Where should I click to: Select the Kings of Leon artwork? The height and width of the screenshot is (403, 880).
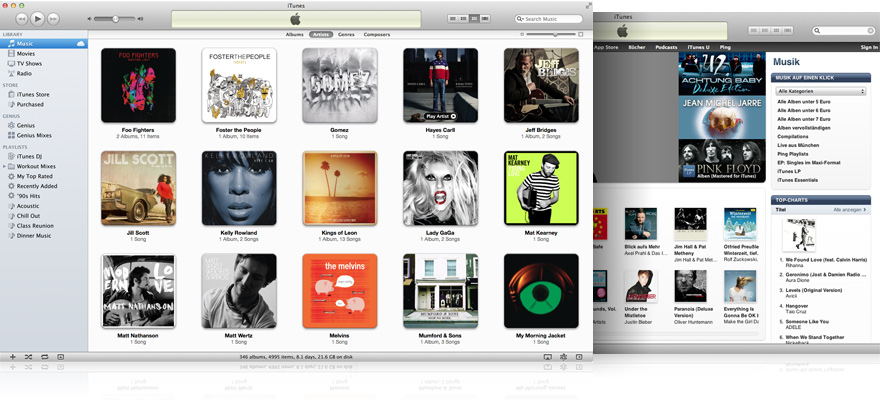point(340,188)
